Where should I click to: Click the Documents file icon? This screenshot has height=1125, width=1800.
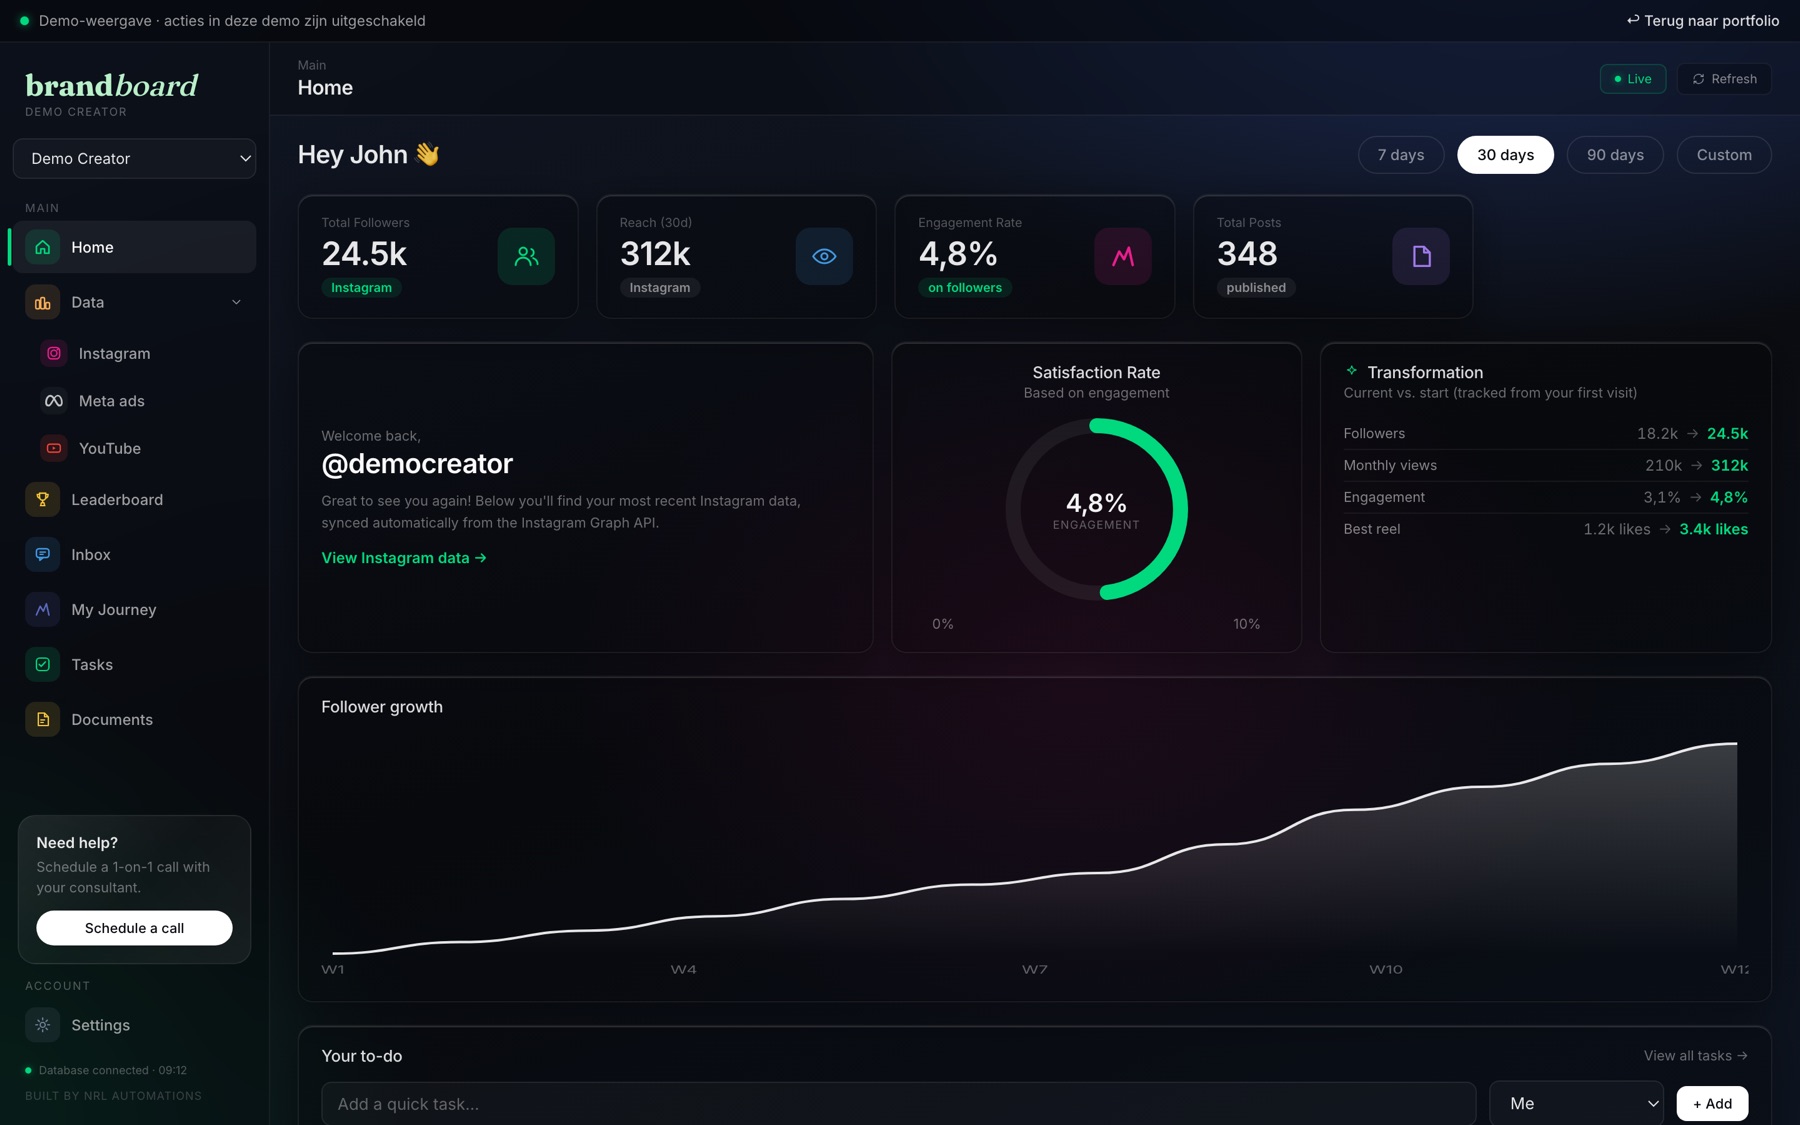pyautogui.click(x=43, y=719)
